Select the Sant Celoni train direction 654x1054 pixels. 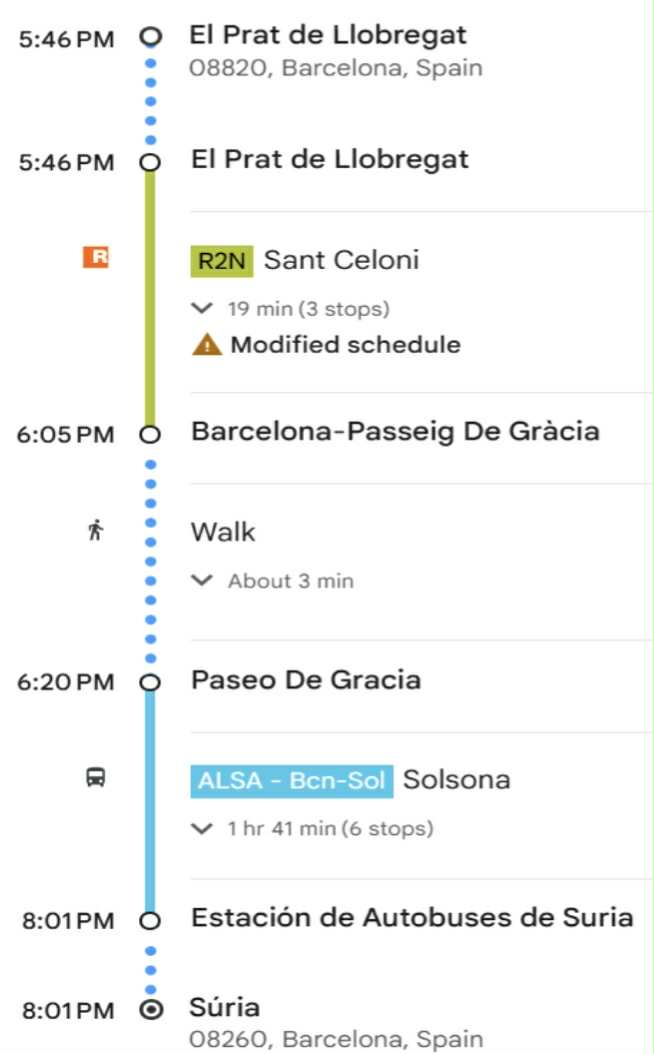[341, 261]
